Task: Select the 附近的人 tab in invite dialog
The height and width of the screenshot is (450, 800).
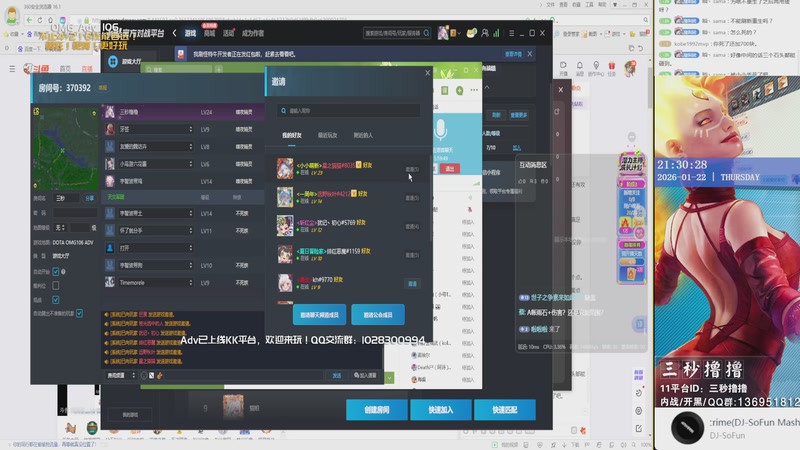Action: click(x=363, y=135)
